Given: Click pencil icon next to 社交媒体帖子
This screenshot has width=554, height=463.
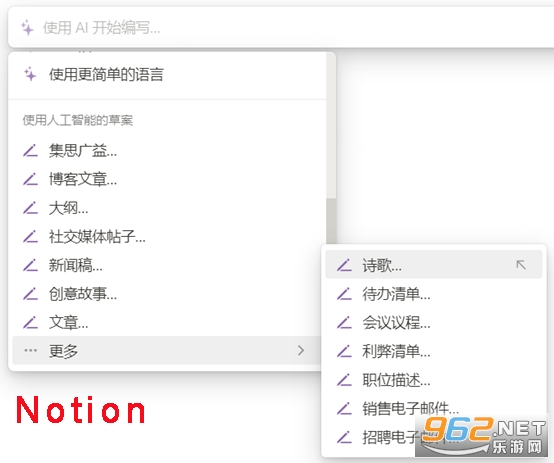Looking at the screenshot, I should coord(30,236).
